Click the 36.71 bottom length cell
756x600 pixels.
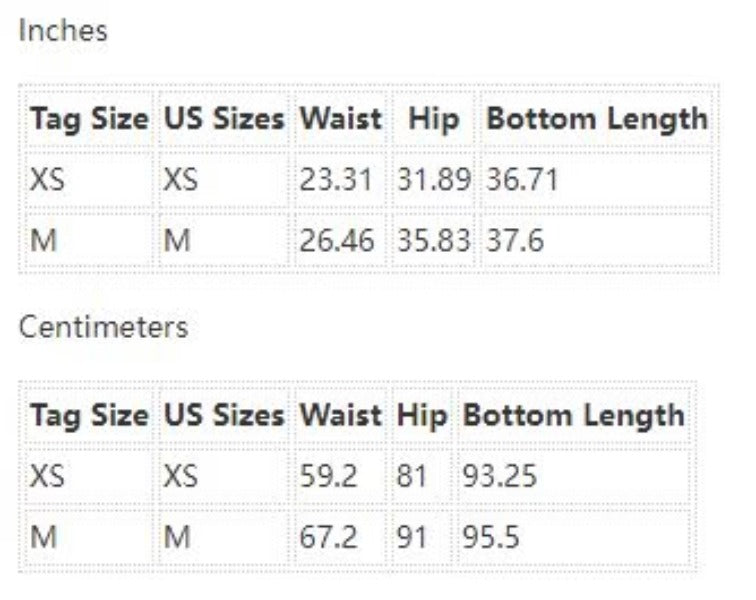(x=522, y=181)
